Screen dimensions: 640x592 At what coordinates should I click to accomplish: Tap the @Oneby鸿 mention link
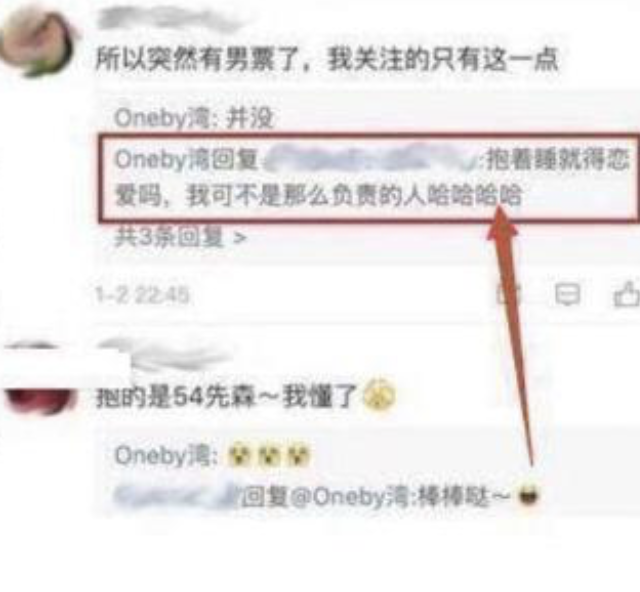351,497
